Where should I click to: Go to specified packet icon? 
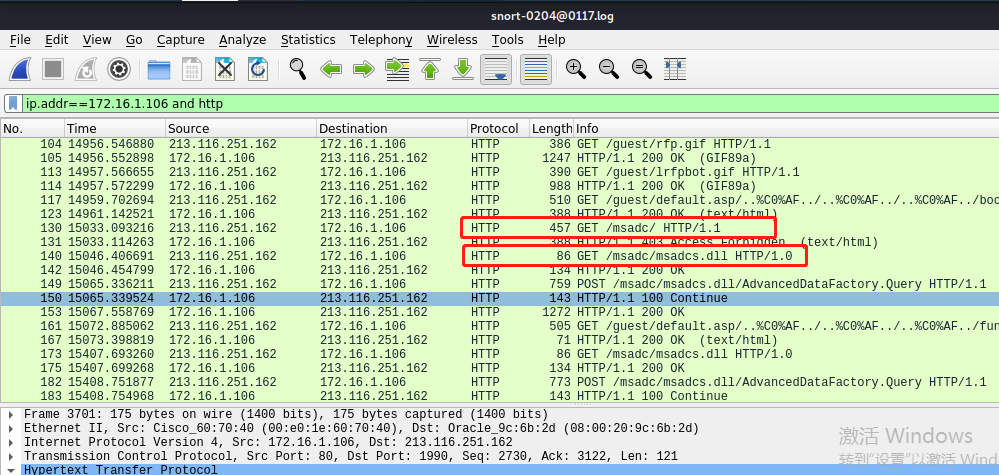398,69
